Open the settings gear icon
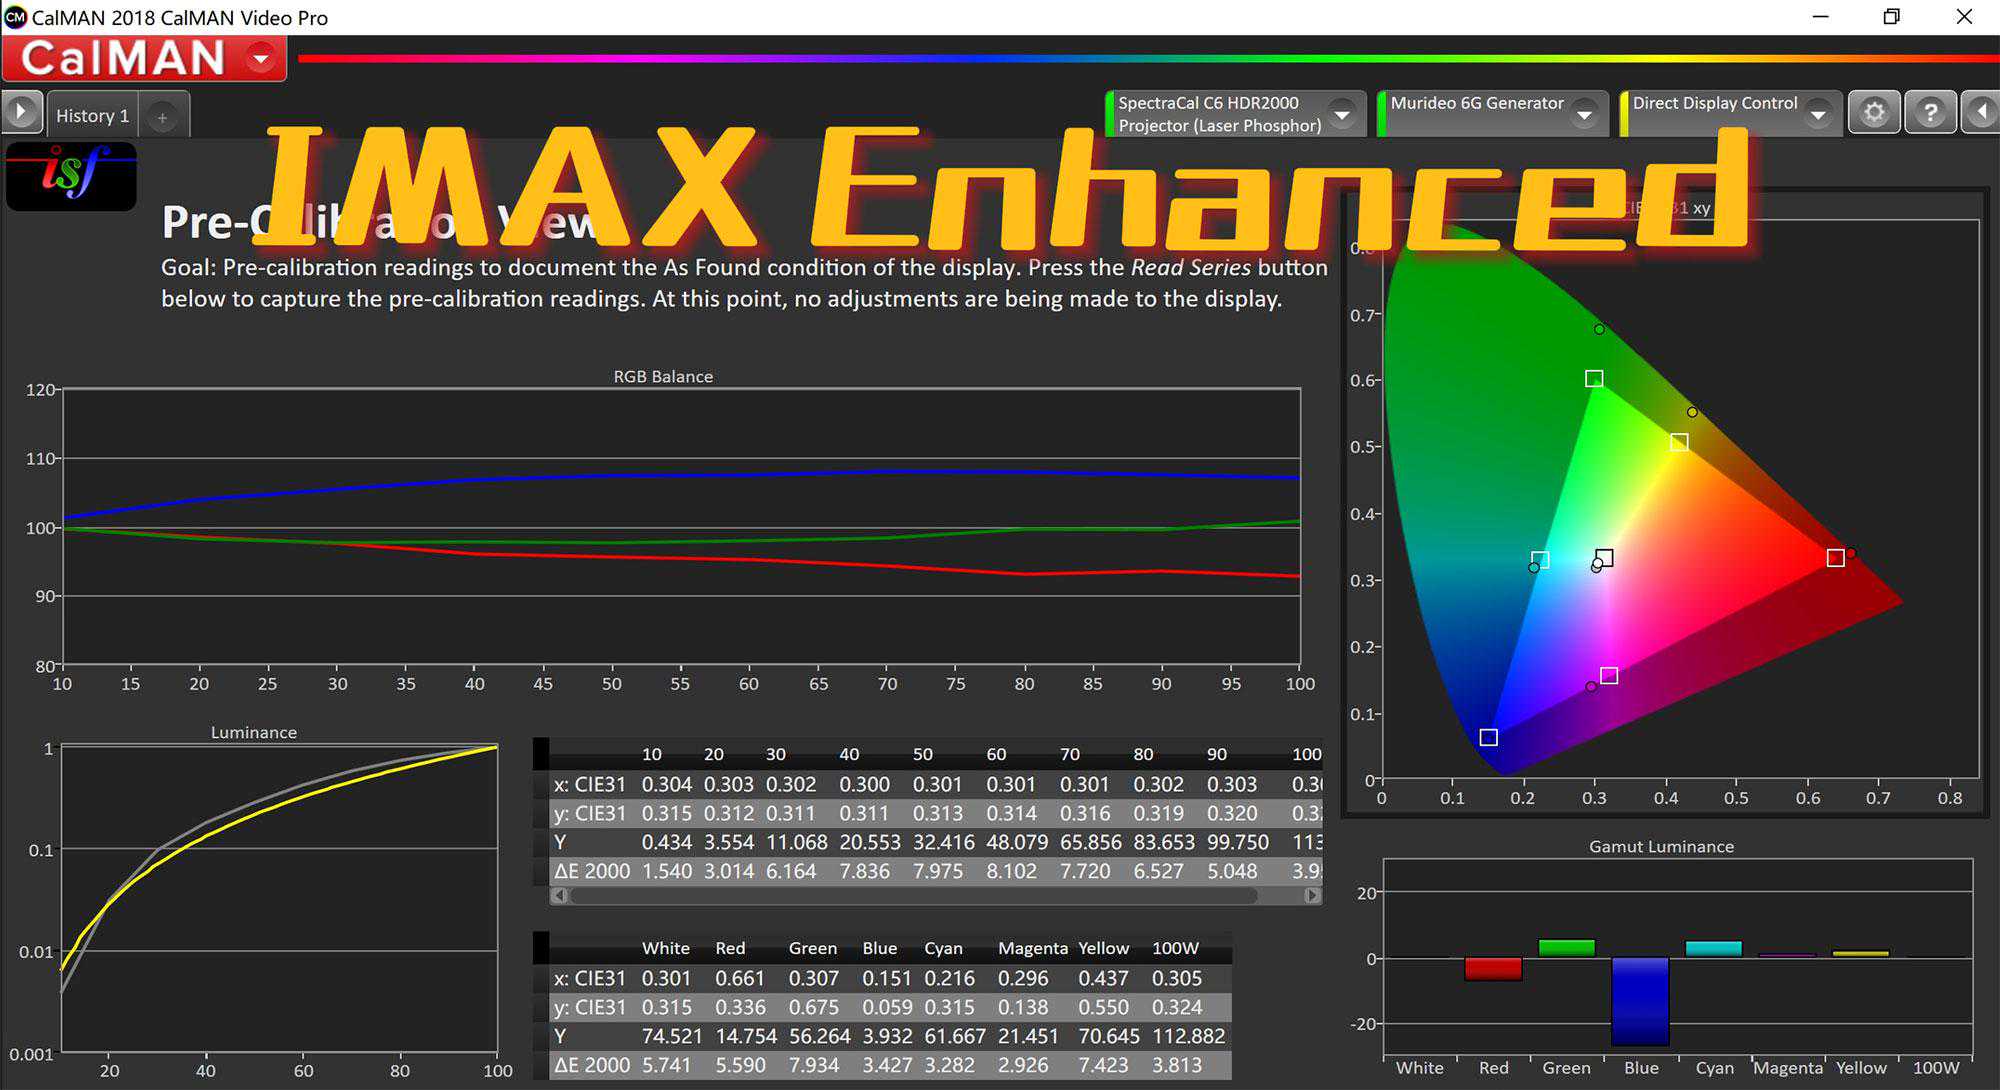The width and height of the screenshot is (2000, 1090). 1874,113
